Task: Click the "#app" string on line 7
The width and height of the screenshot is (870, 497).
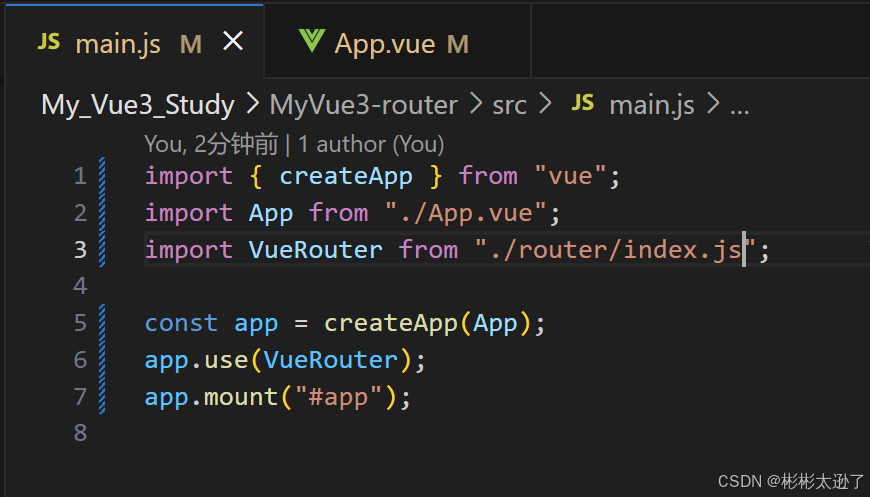Action: coord(338,397)
